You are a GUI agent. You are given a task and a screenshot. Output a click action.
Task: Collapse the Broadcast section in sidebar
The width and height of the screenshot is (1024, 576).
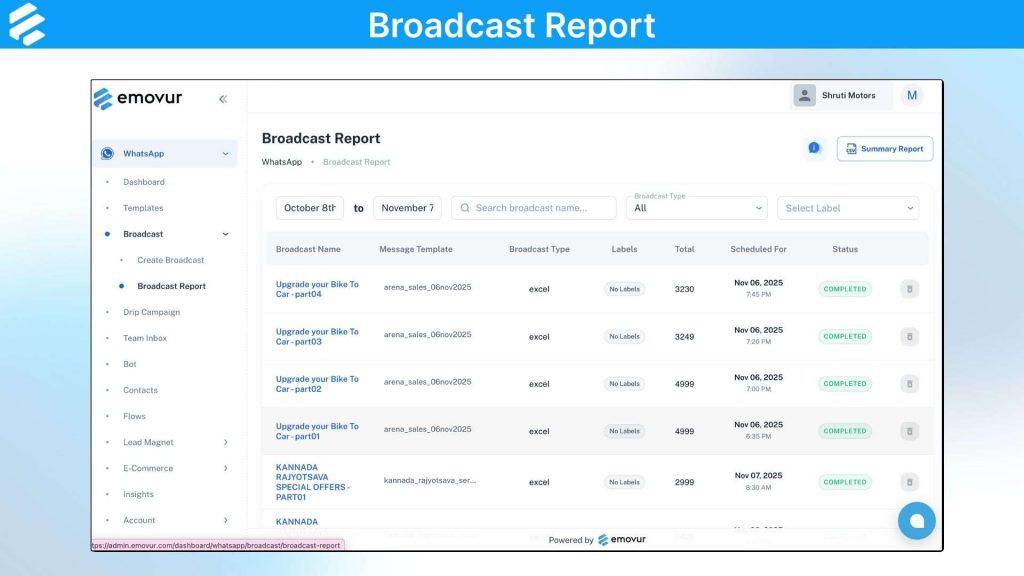(227, 233)
